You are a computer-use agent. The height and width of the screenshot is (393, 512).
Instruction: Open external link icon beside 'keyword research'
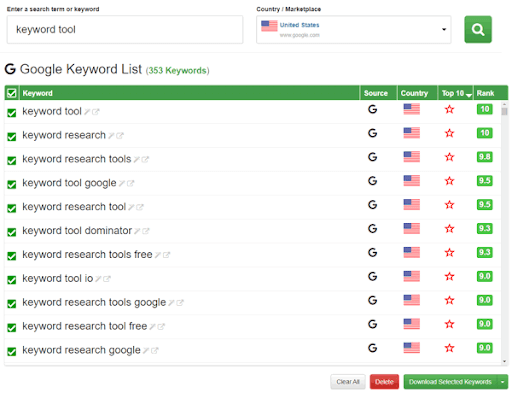coord(120,136)
